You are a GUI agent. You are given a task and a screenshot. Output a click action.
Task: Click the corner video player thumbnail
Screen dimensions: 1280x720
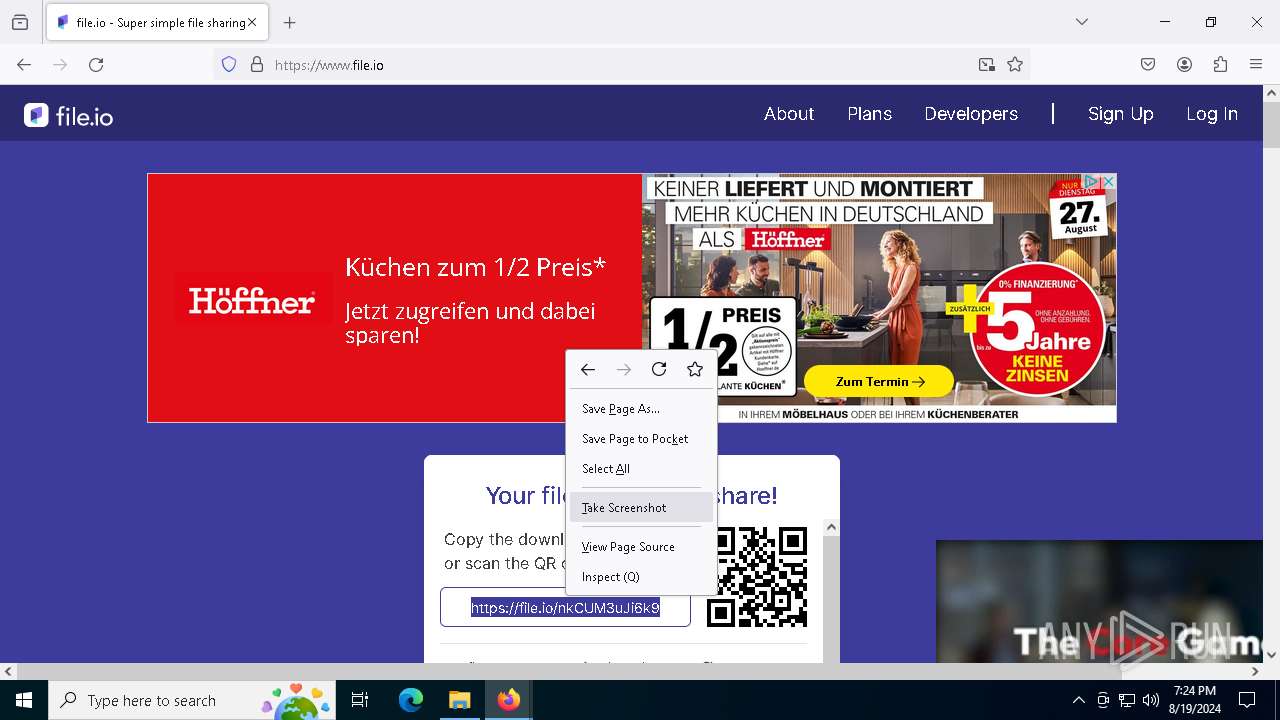tap(1099, 601)
